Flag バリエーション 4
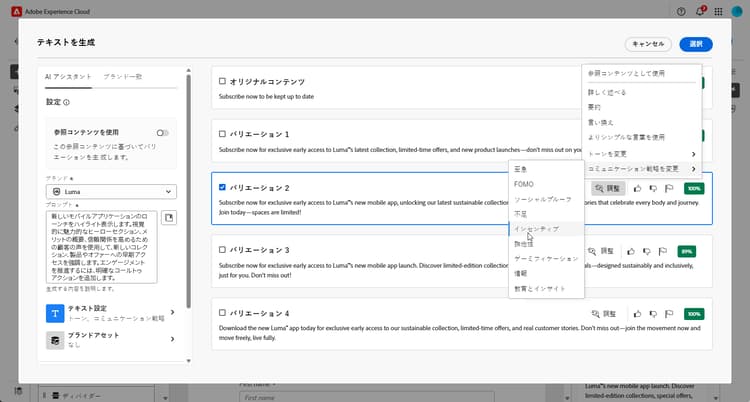This screenshot has width=750, height=402. click(669, 314)
